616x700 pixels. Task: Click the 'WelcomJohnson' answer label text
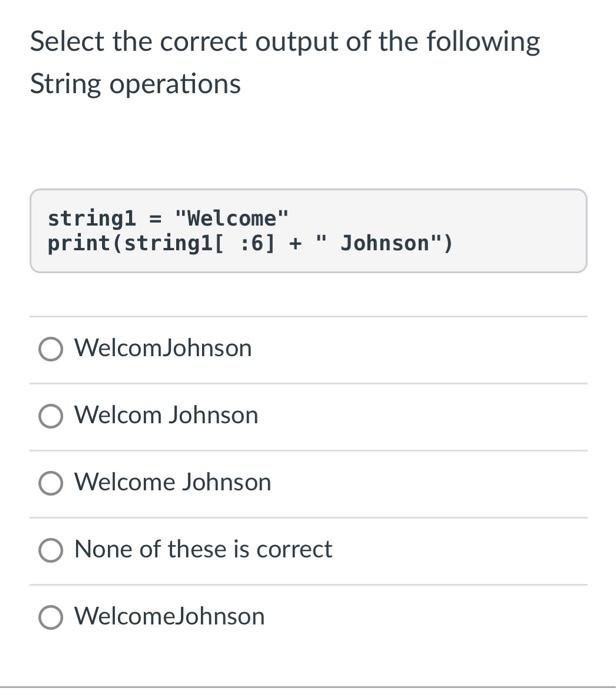pyautogui.click(x=163, y=348)
